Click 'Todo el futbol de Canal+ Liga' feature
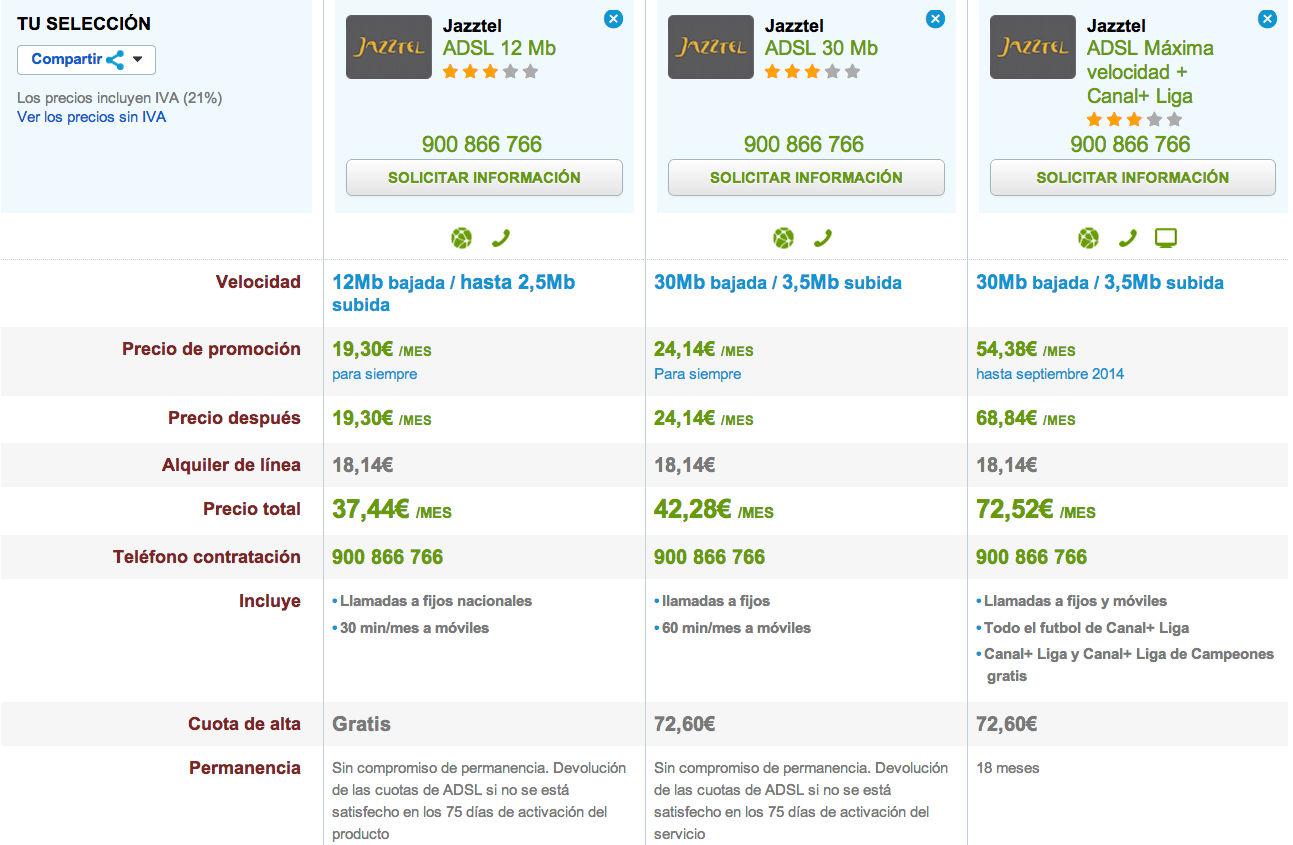The image size is (1293, 845). pos(1086,628)
